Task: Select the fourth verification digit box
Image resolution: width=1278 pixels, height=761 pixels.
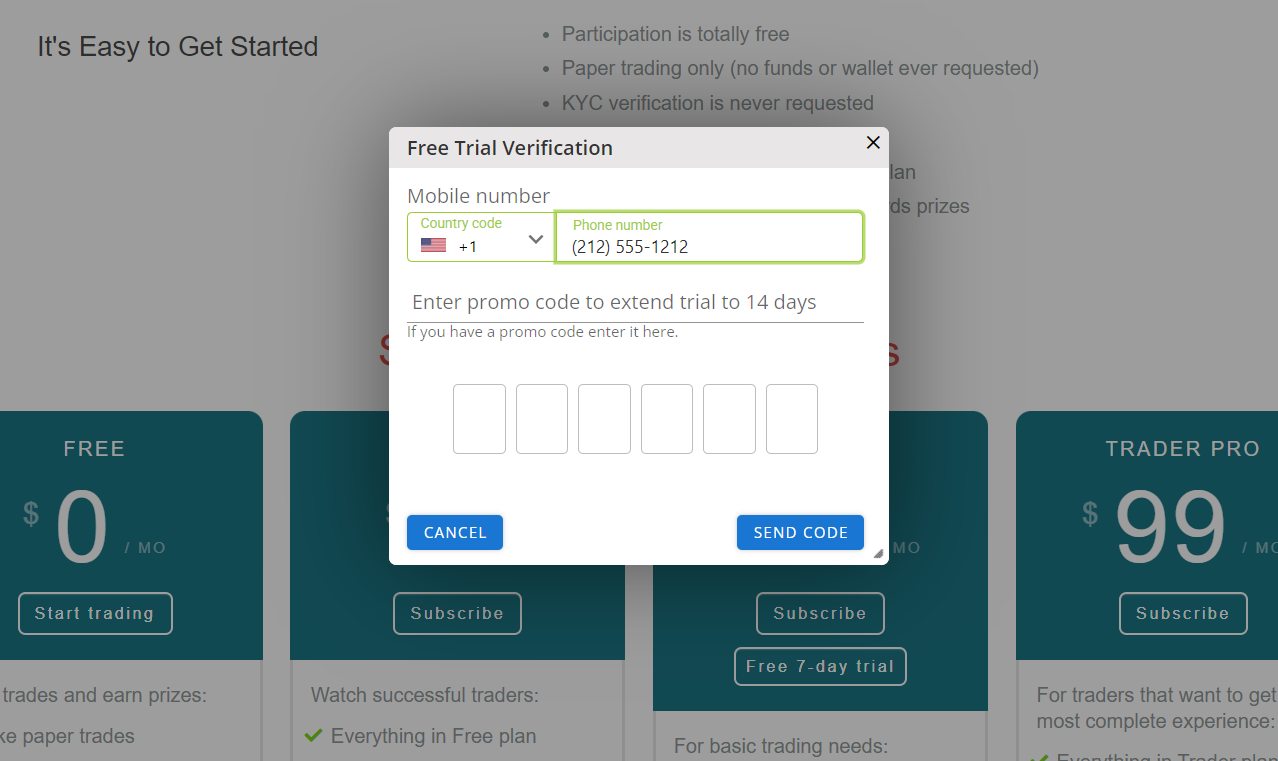Action: pyautogui.click(x=667, y=419)
